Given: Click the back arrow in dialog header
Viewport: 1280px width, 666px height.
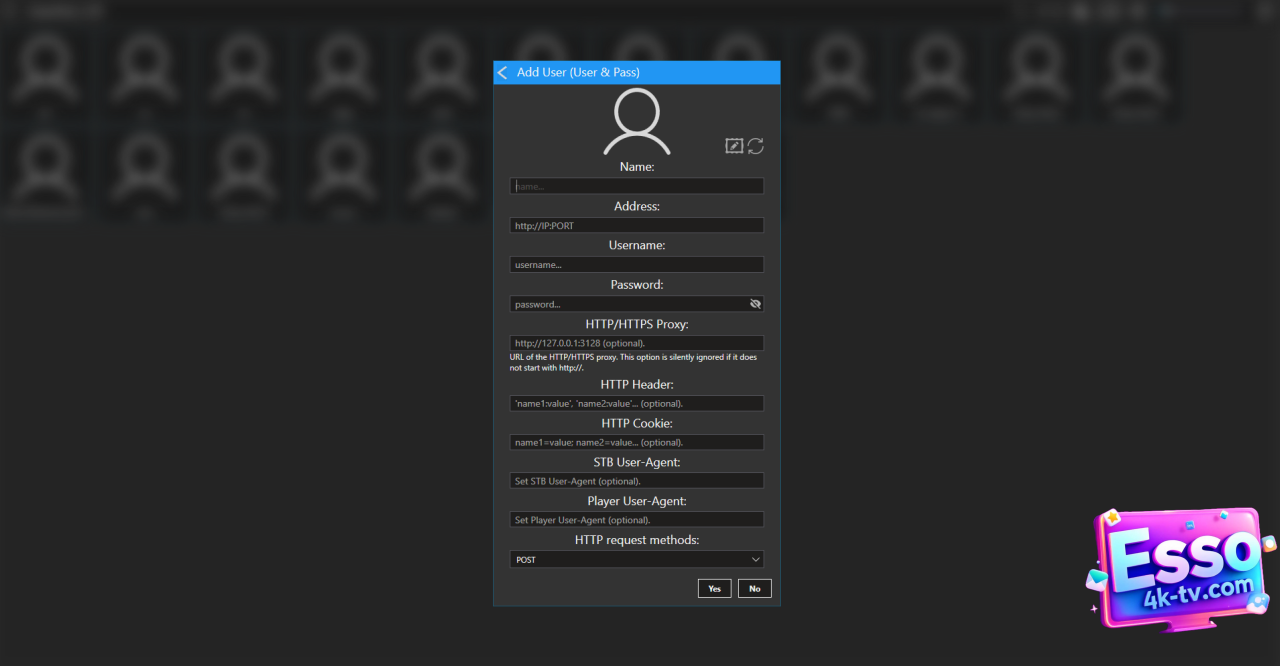Looking at the screenshot, I should point(503,72).
